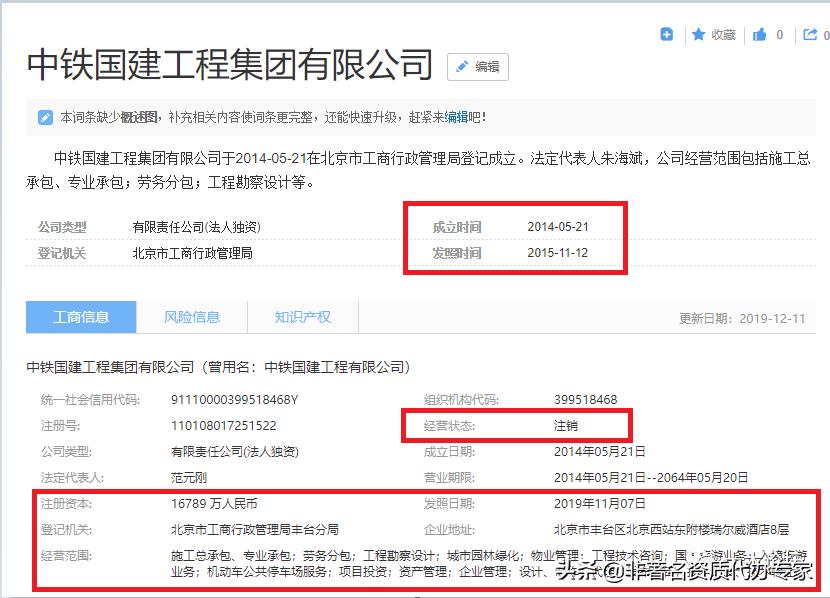
Task: Select the active 工商信息 tab
Action: click(80, 315)
